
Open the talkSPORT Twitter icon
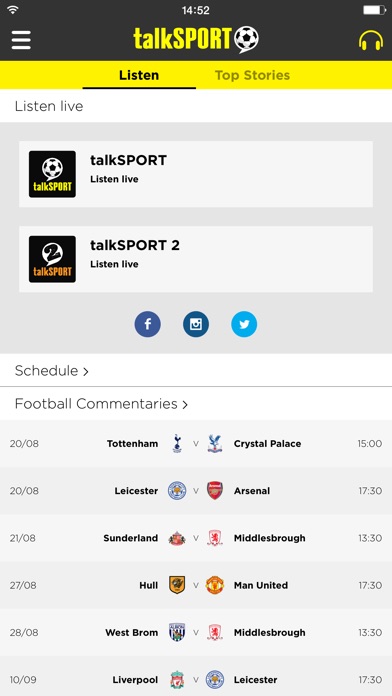244,324
